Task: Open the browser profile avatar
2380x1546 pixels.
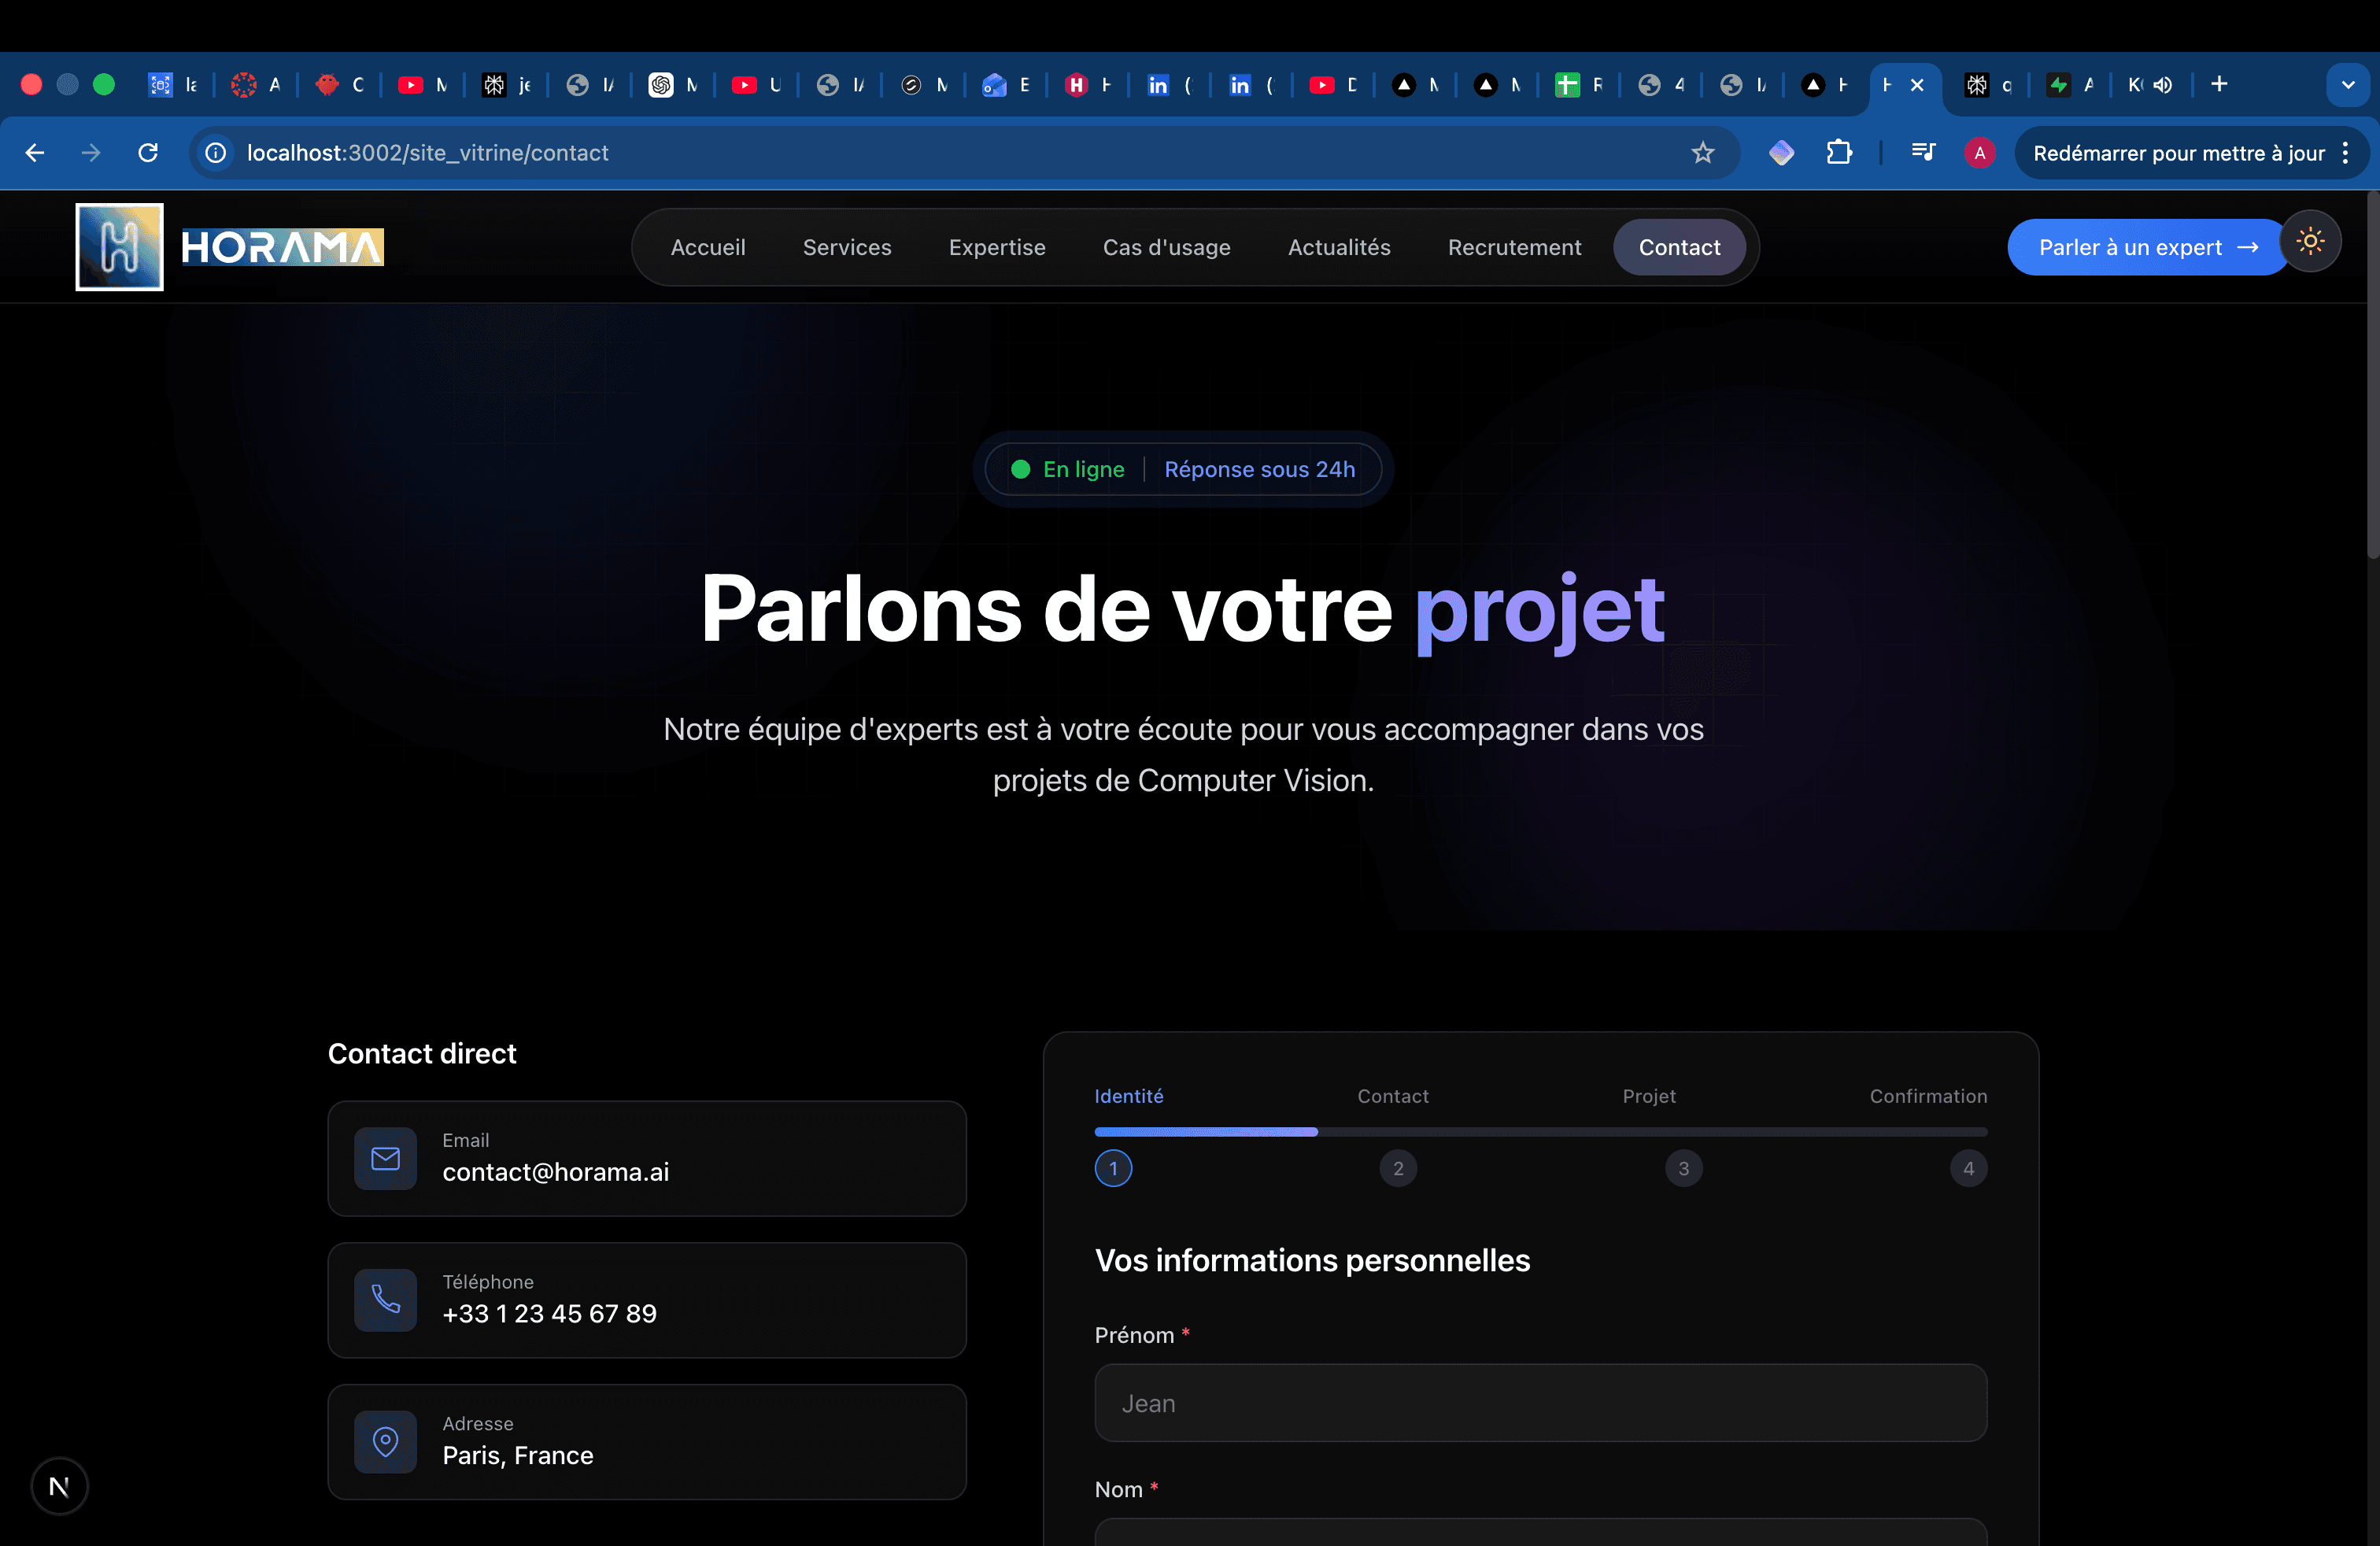Action: point(1980,153)
